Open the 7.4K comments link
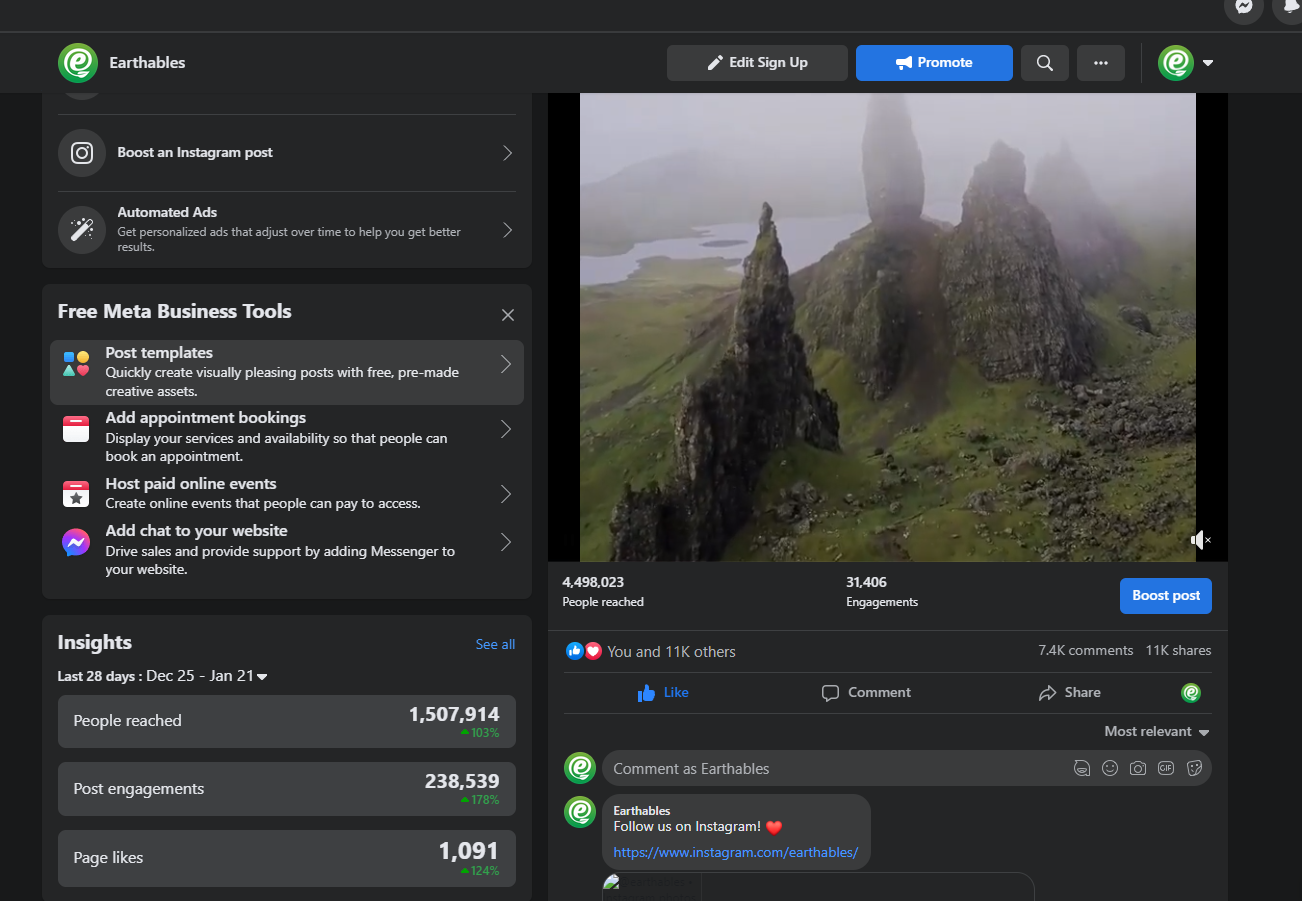 click(x=1086, y=650)
